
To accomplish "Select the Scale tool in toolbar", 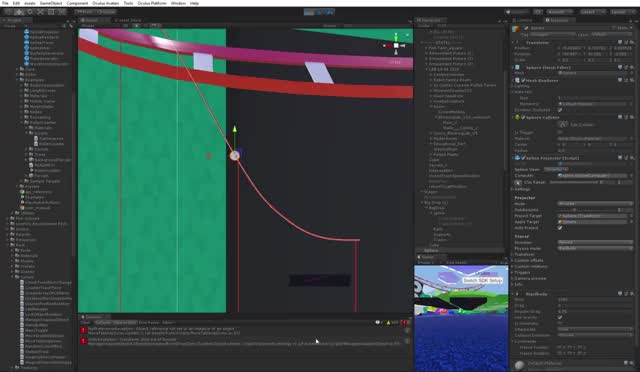I will tap(40, 12).
